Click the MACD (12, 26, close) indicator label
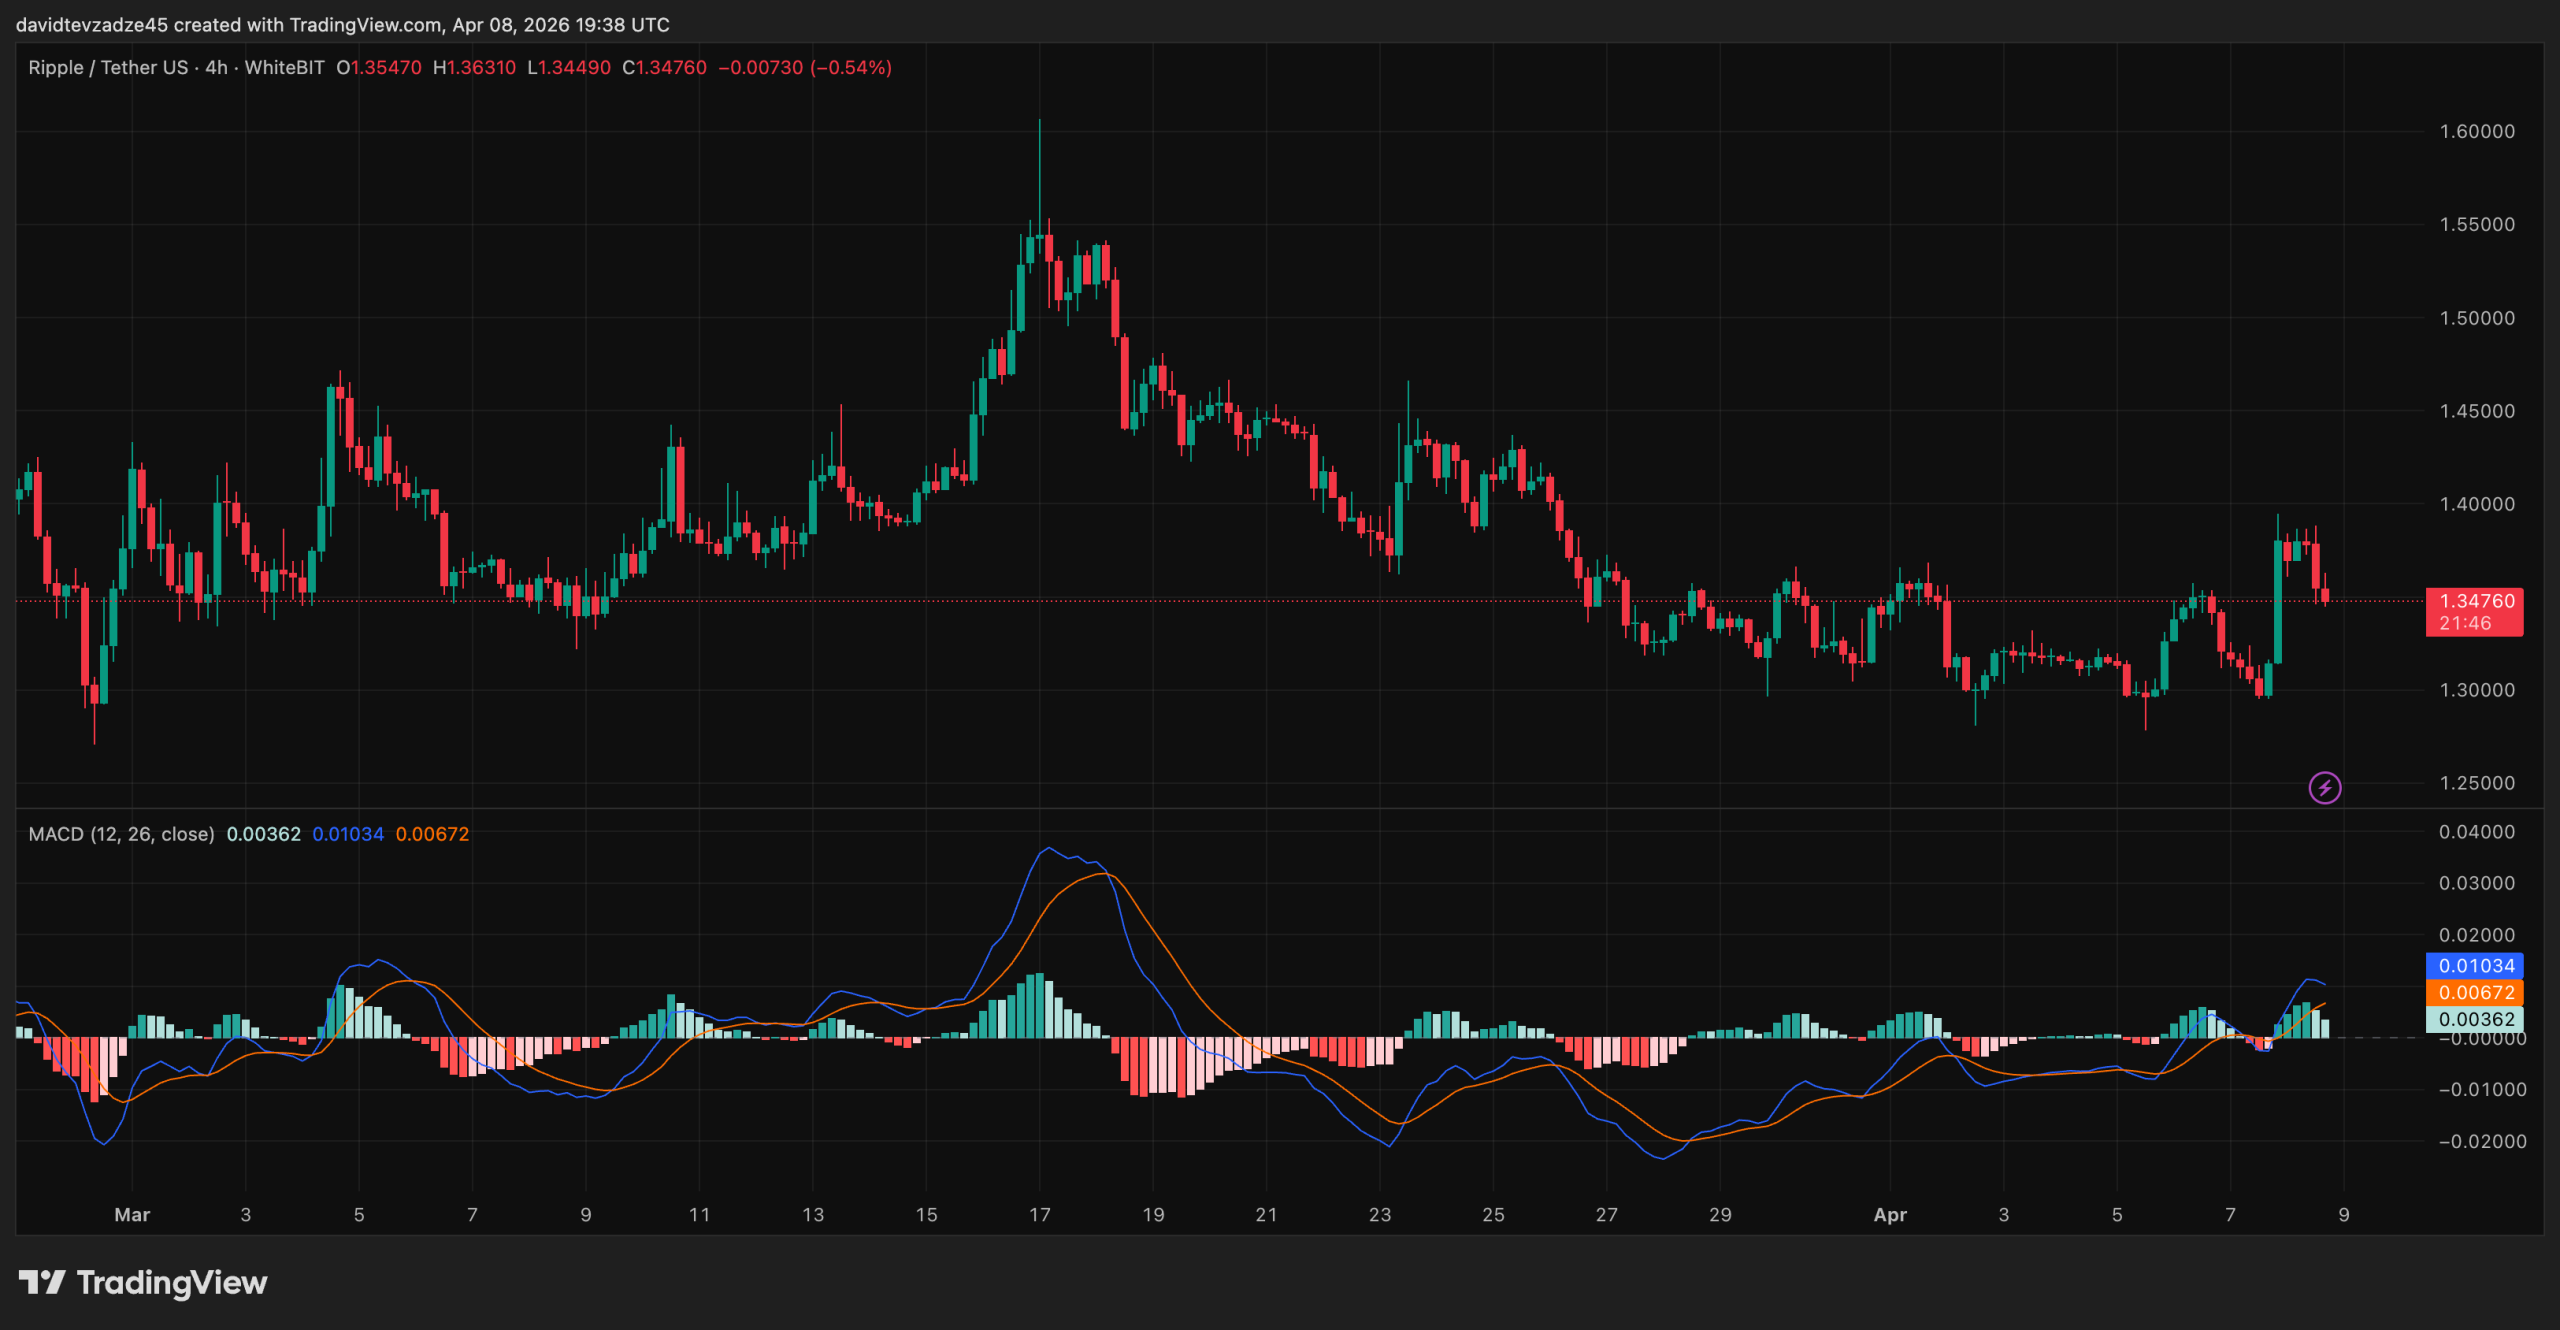The height and width of the screenshot is (1330, 2560). (121, 834)
